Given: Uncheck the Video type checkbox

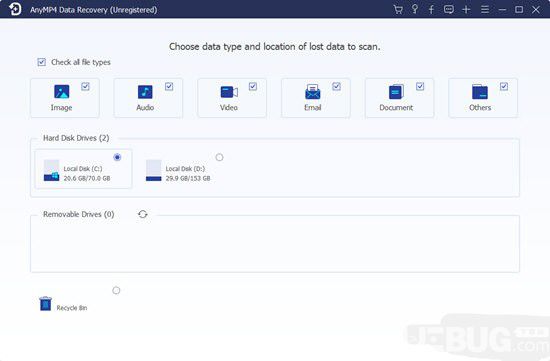Looking at the screenshot, I should [x=253, y=86].
